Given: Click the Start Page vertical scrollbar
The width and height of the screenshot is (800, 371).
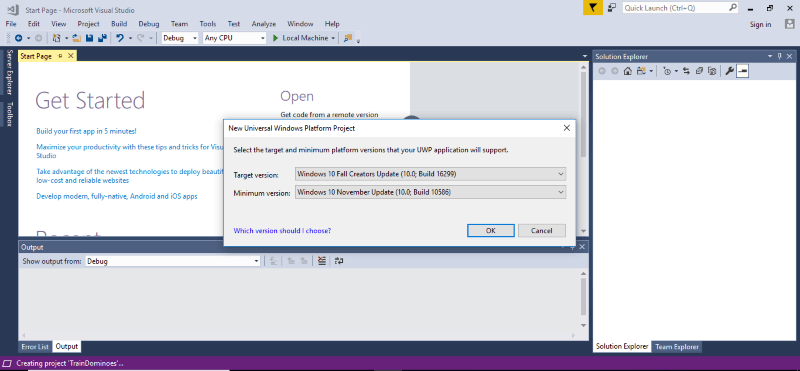Looking at the screenshot, I should [584, 150].
